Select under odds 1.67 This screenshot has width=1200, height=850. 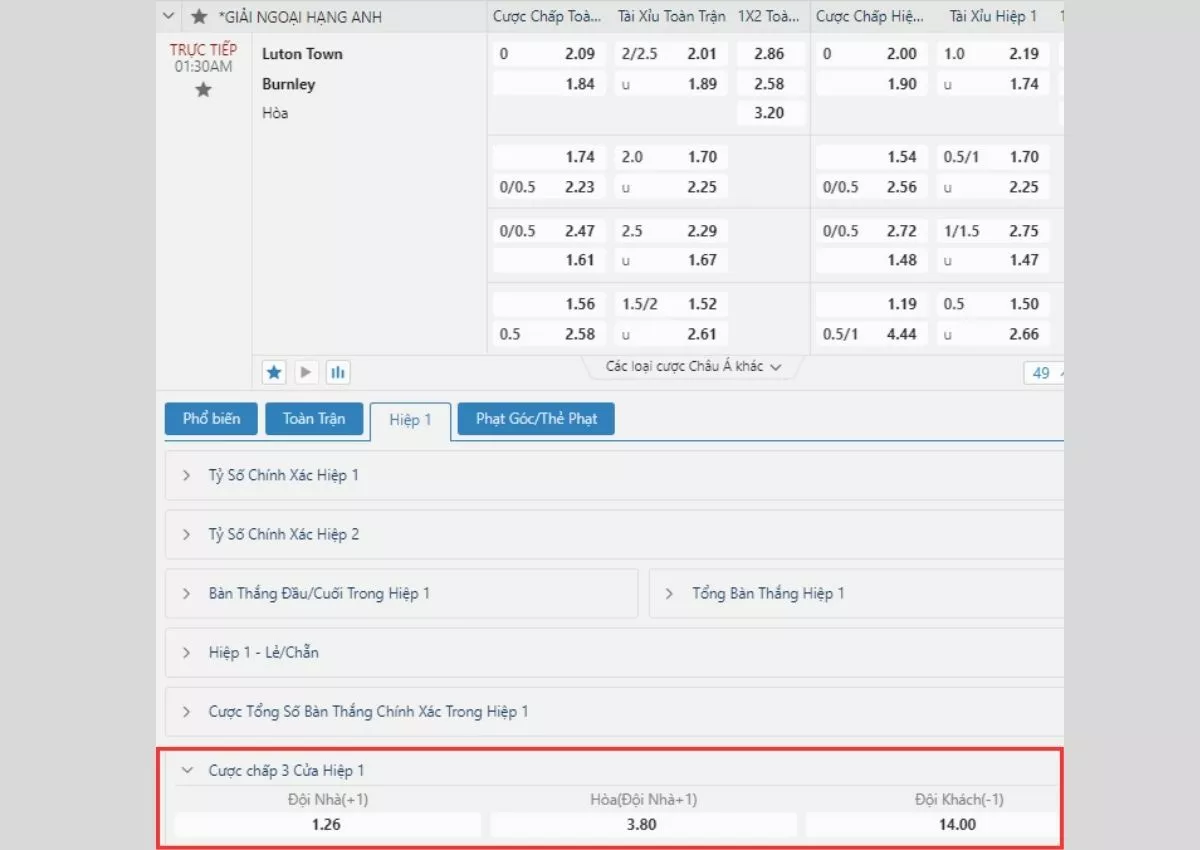[671, 260]
